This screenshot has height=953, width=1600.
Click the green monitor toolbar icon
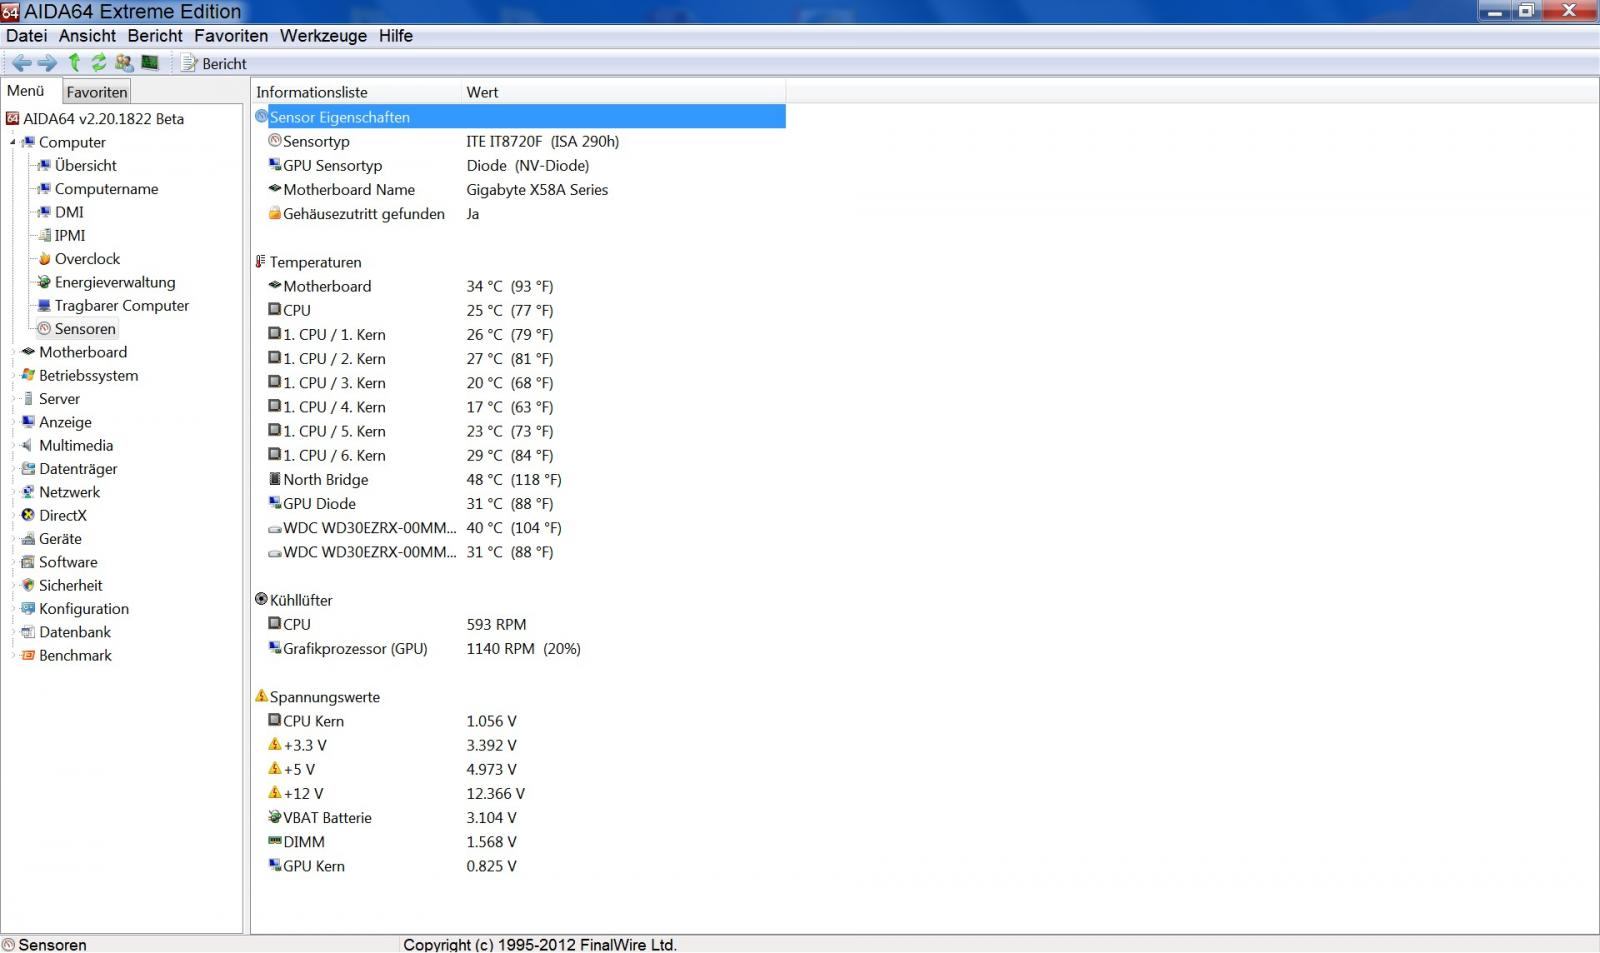pos(150,62)
